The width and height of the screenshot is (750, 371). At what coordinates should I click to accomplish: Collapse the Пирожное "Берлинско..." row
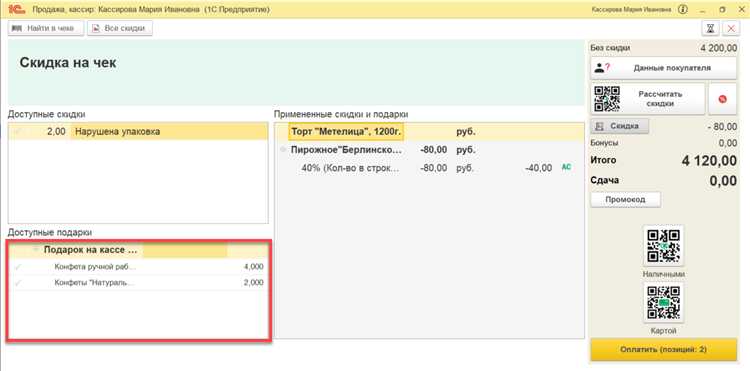pos(283,150)
